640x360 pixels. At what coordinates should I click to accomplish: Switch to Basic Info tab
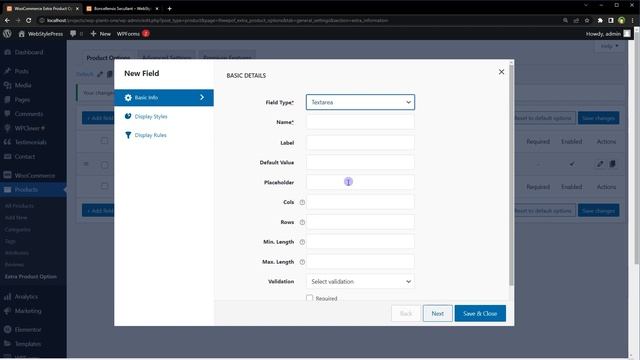click(164, 98)
